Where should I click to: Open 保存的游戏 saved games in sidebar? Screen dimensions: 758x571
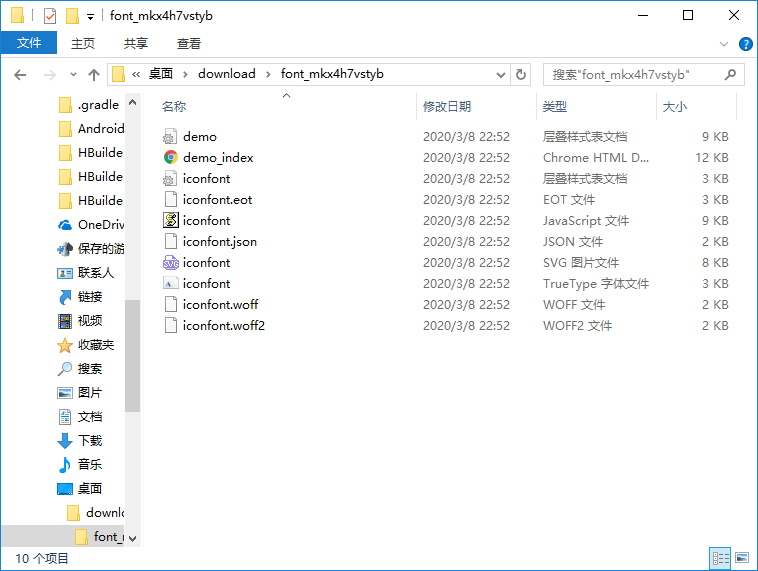91,249
